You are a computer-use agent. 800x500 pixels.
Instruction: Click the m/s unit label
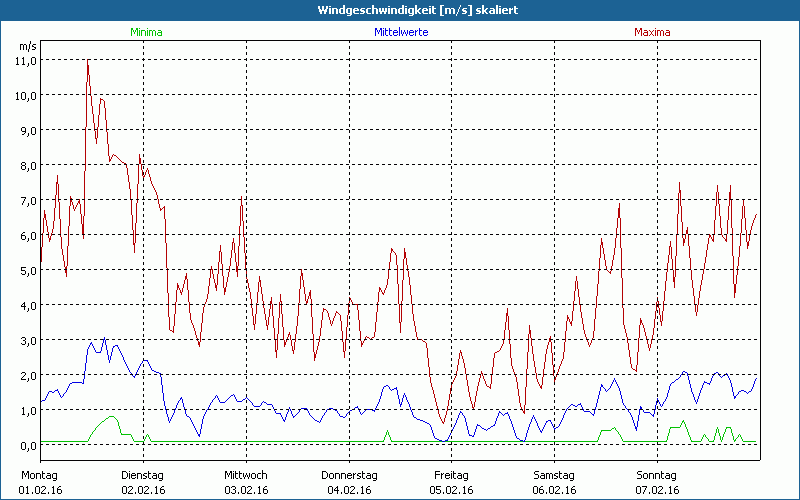tap(27, 46)
